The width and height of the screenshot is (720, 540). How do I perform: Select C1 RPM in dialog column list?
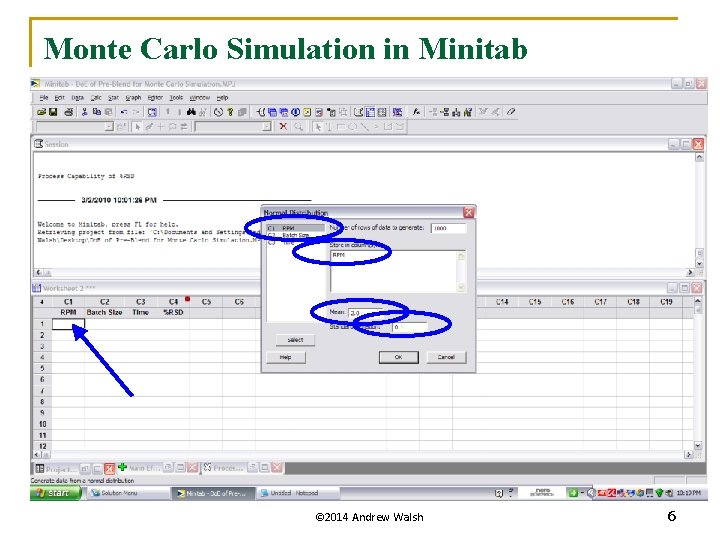tap(295, 228)
